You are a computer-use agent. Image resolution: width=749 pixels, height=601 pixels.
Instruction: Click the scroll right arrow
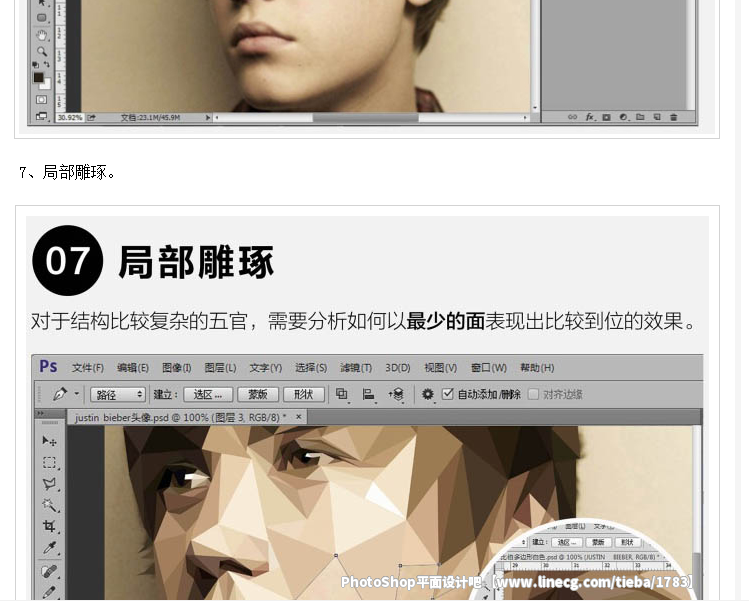pos(525,118)
